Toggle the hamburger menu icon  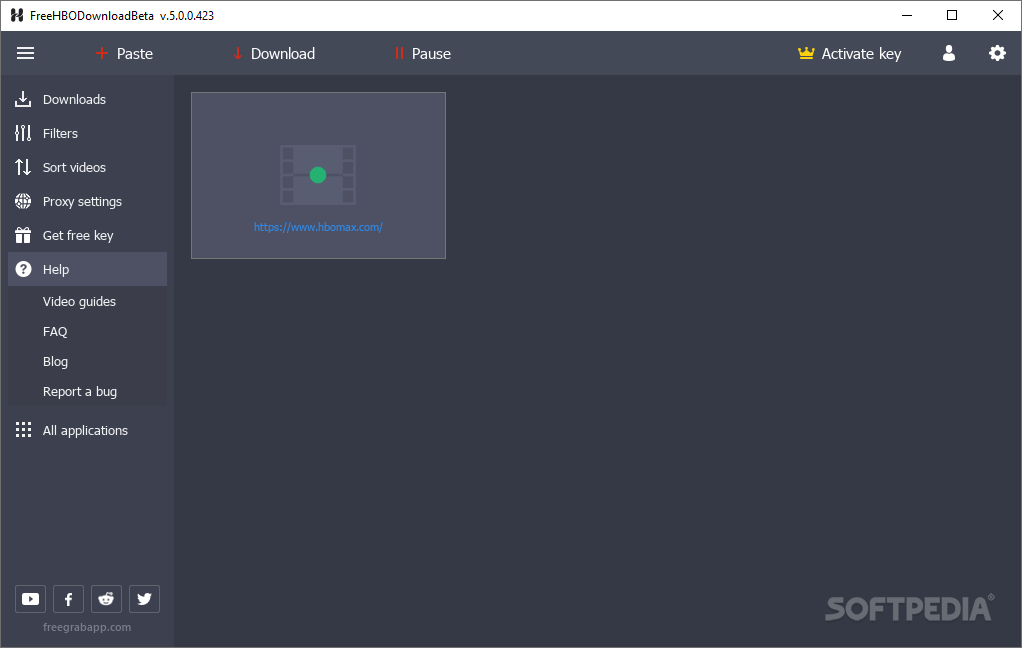(x=25, y=53)
